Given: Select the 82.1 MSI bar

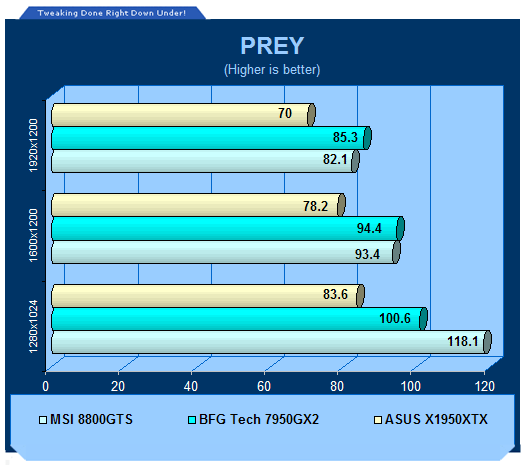Looking at the screenshot, I should [205, 161].
